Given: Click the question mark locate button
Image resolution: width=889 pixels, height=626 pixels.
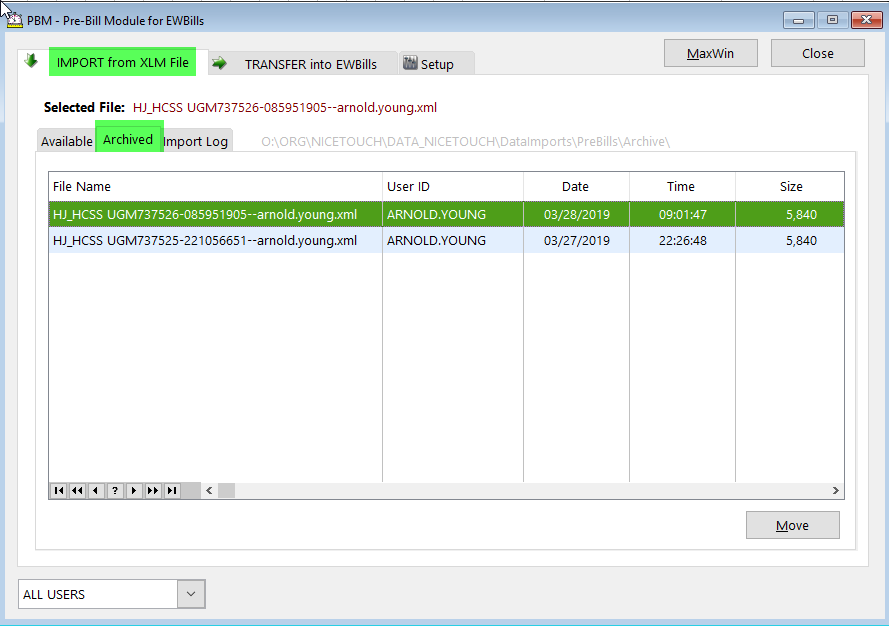Looking at the screenshot, I should [115, 490].
